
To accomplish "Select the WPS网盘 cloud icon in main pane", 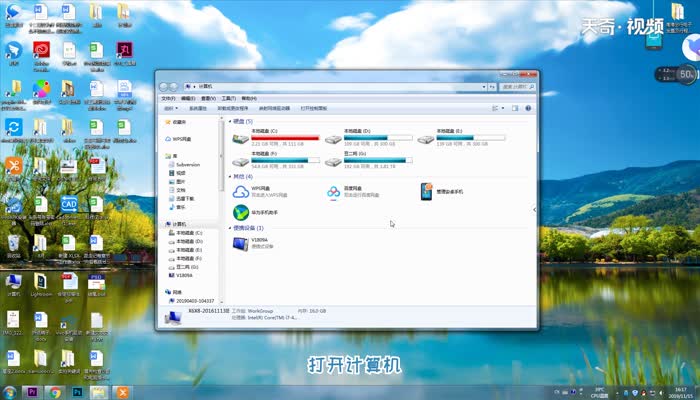I will click(241, 192).
